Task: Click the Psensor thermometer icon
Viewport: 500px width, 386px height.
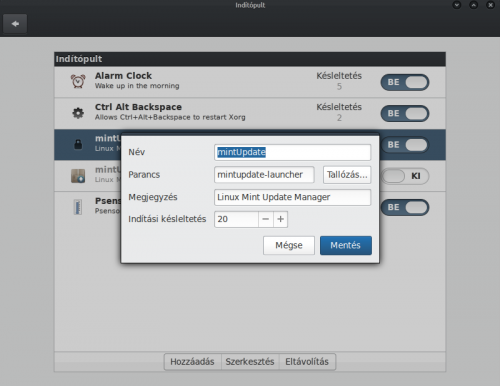Action: 78,207
